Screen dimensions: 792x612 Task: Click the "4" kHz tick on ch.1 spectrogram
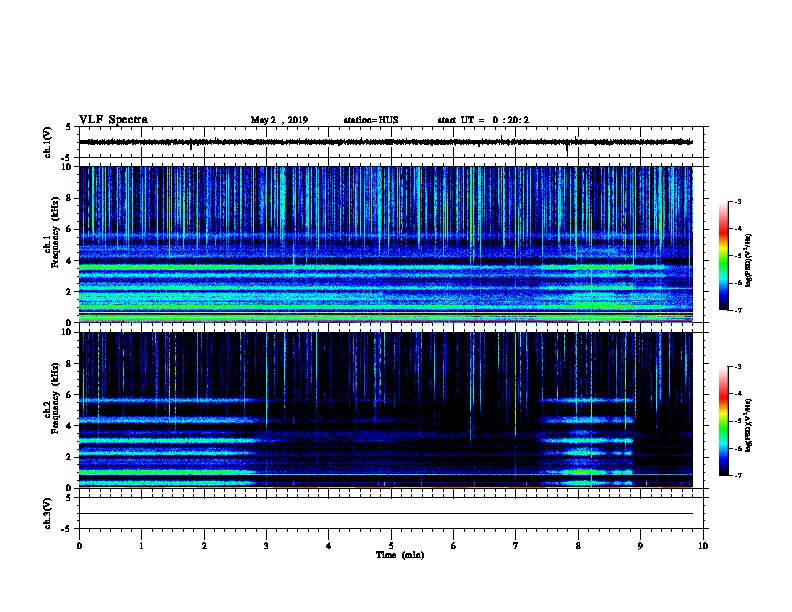70,261
